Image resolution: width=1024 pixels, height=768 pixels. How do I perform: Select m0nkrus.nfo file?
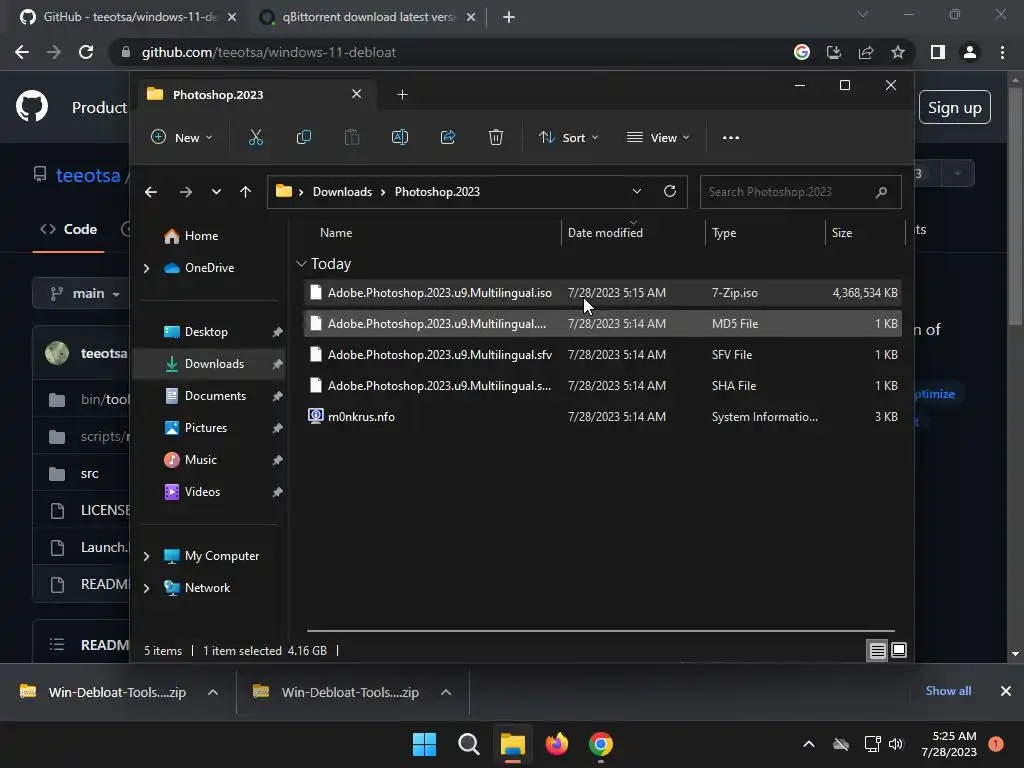pyautogui.click(x=602, y=417)
